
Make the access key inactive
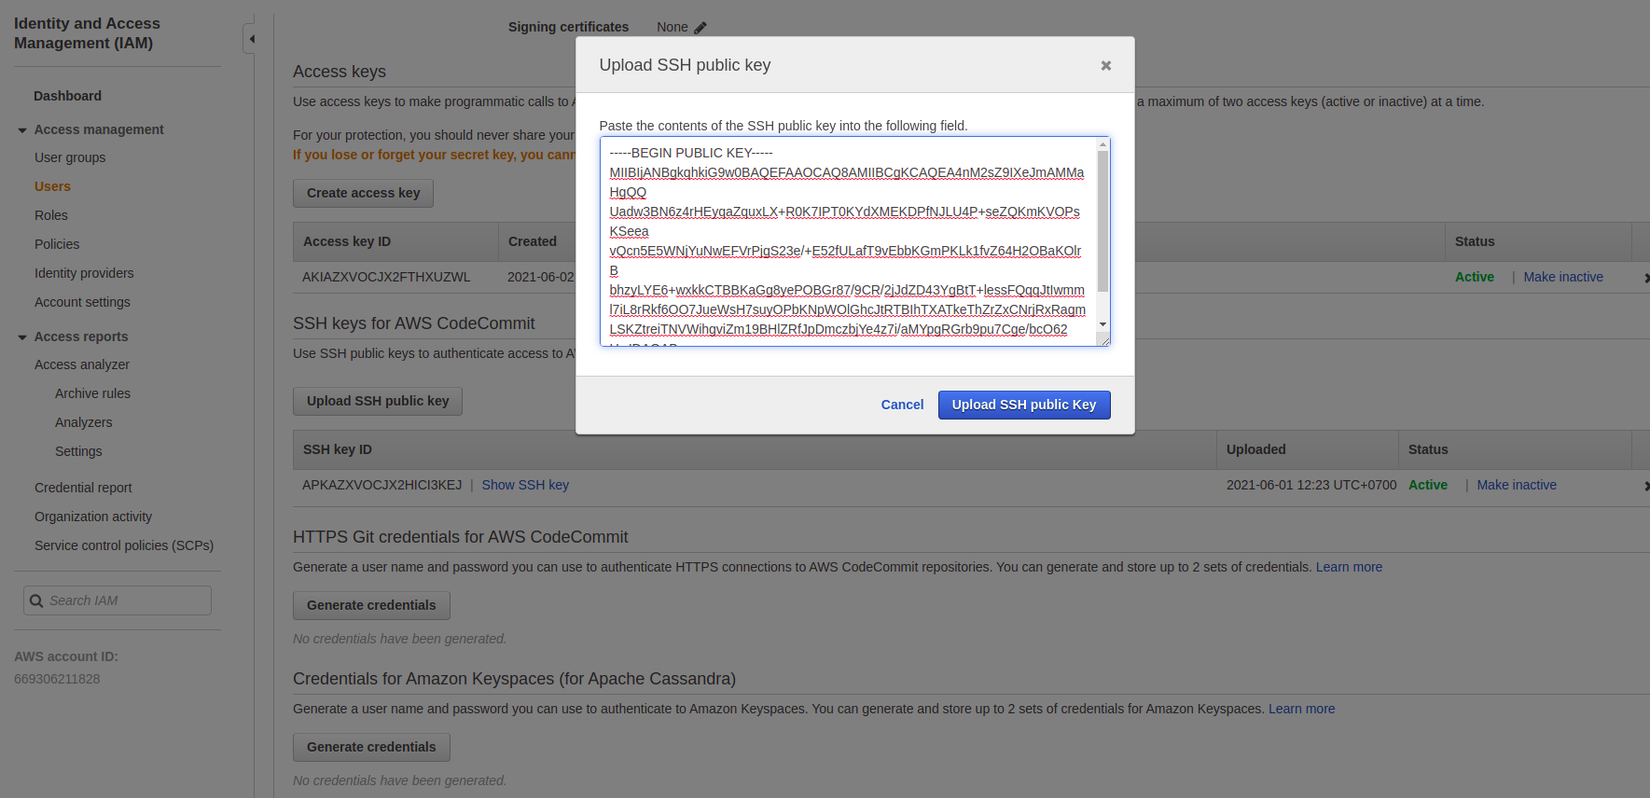tap(1563, 277)
